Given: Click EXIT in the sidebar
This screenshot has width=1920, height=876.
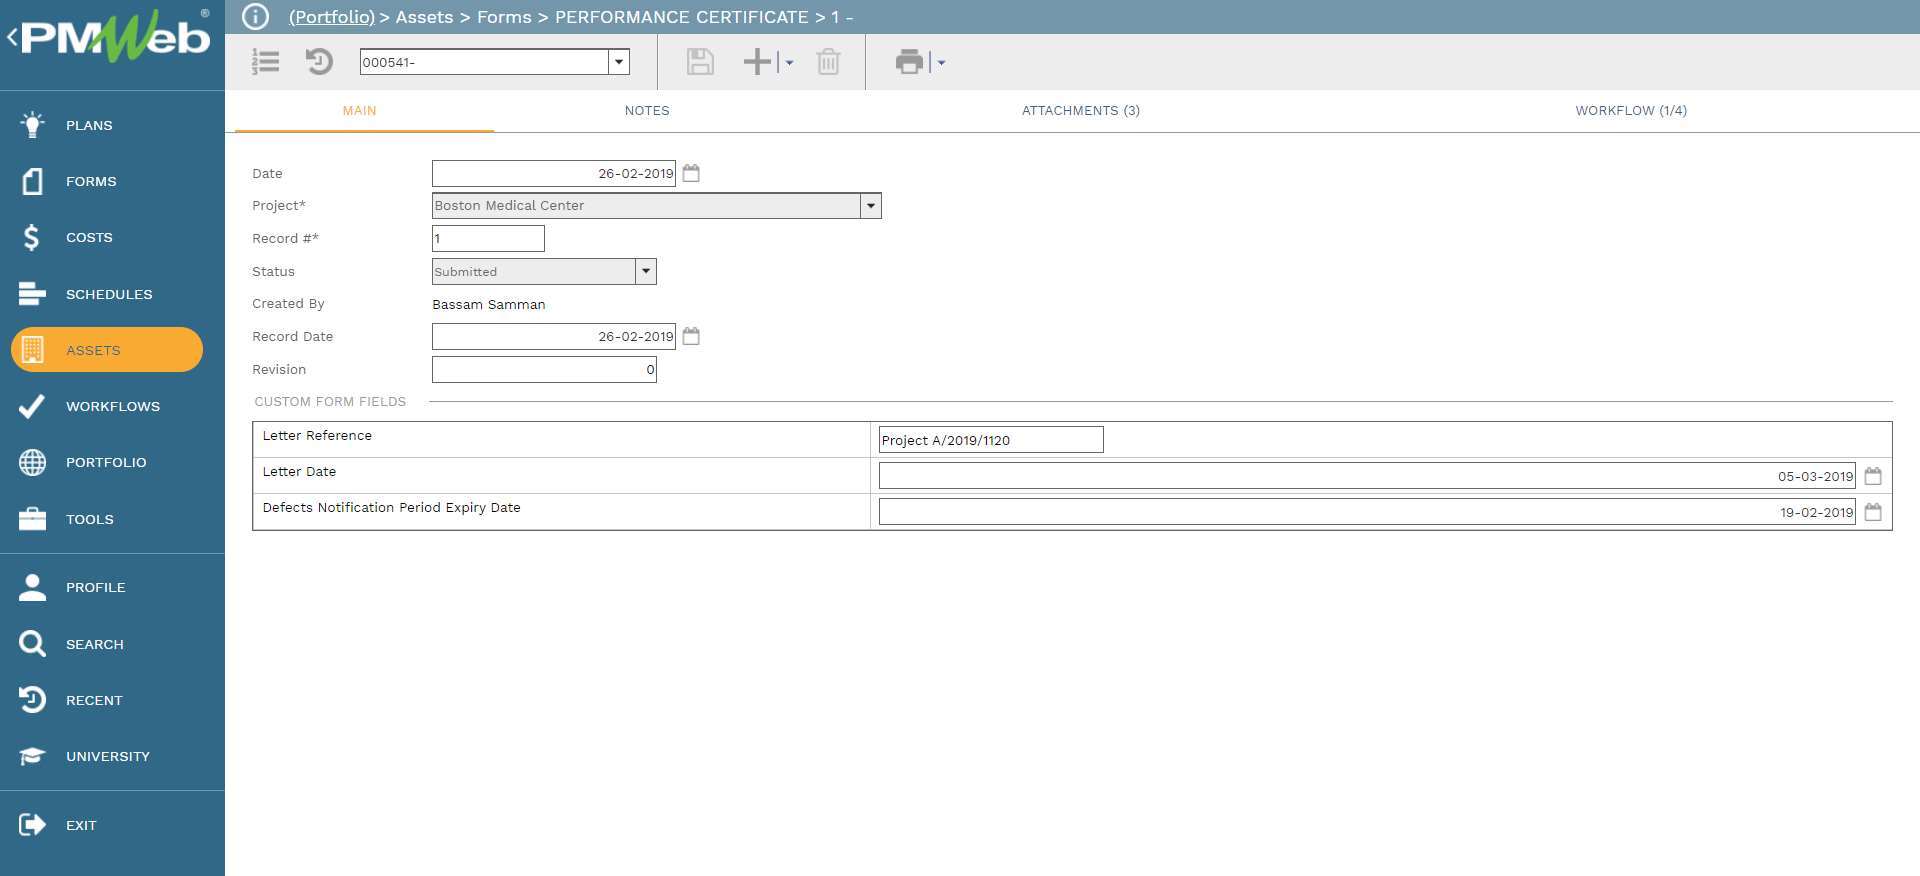Looking at the screenshot, I should coord(81,826).
